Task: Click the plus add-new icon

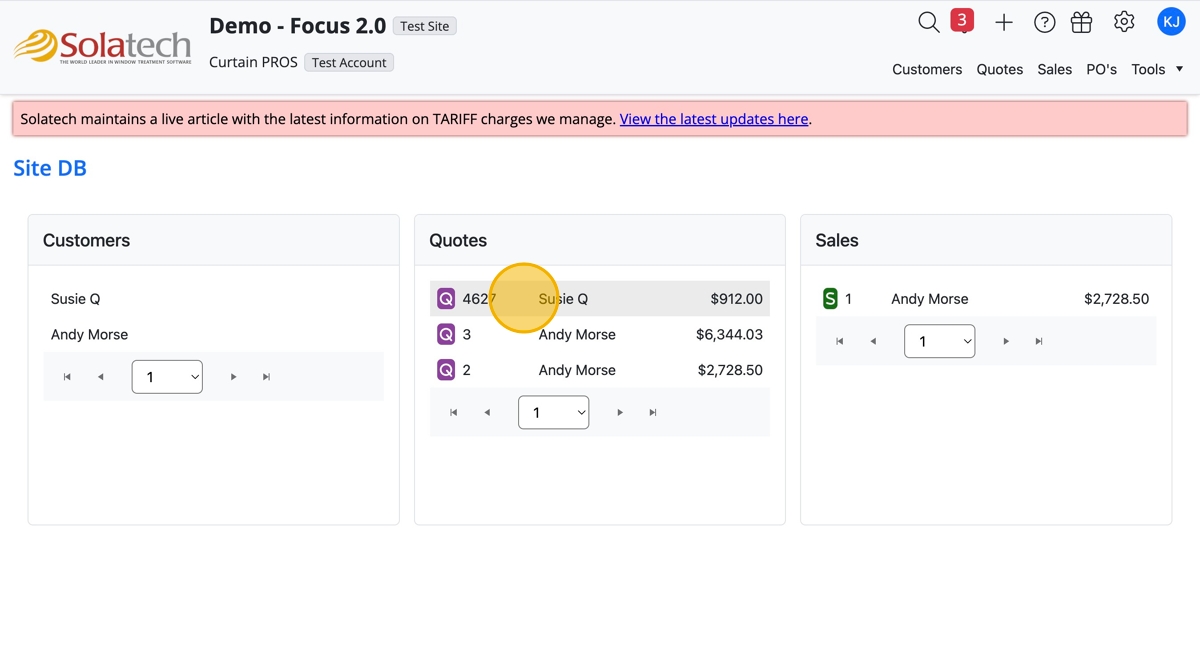Action: tap(1004, 22)
